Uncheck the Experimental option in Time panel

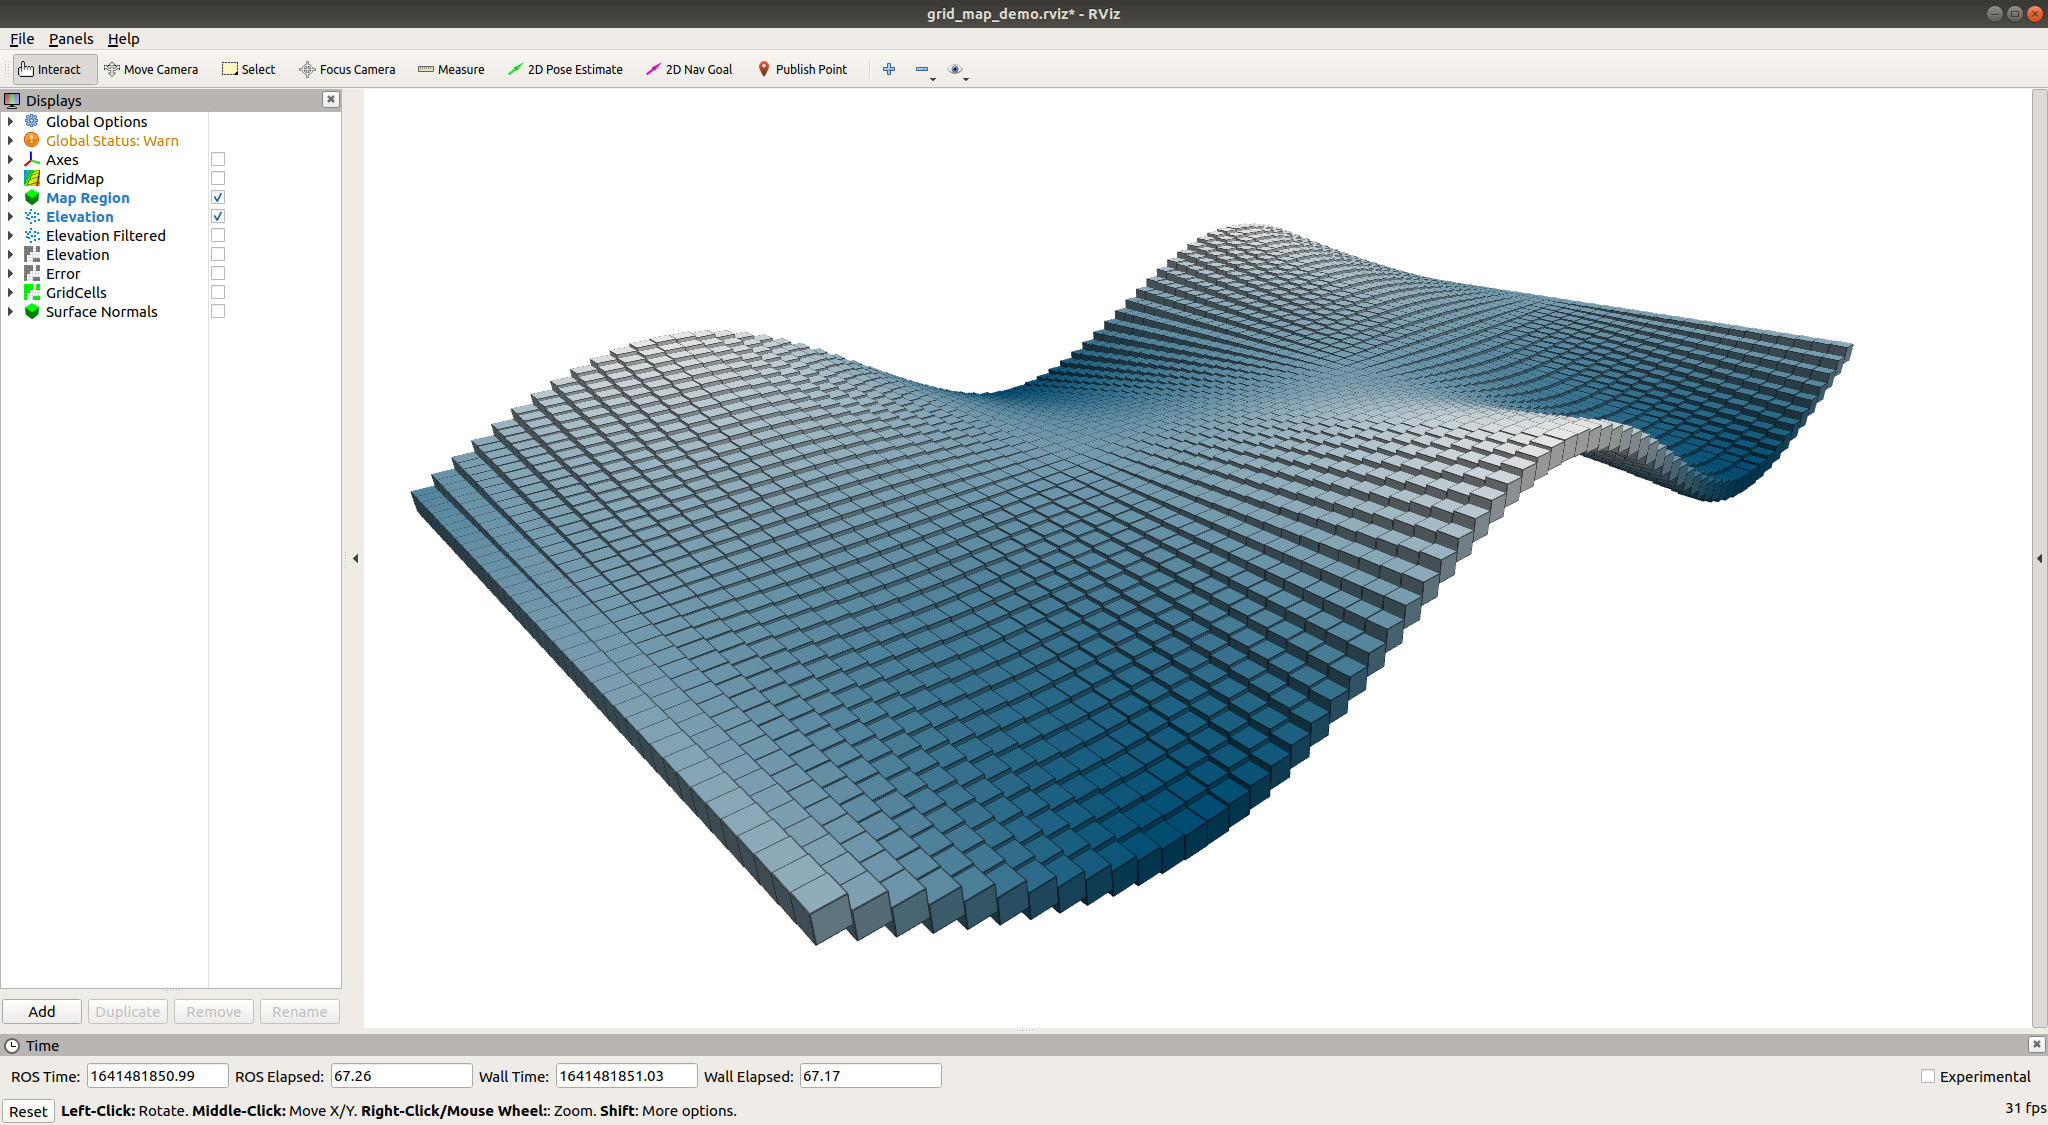pyautogui.click(x=1928, y=1075)
